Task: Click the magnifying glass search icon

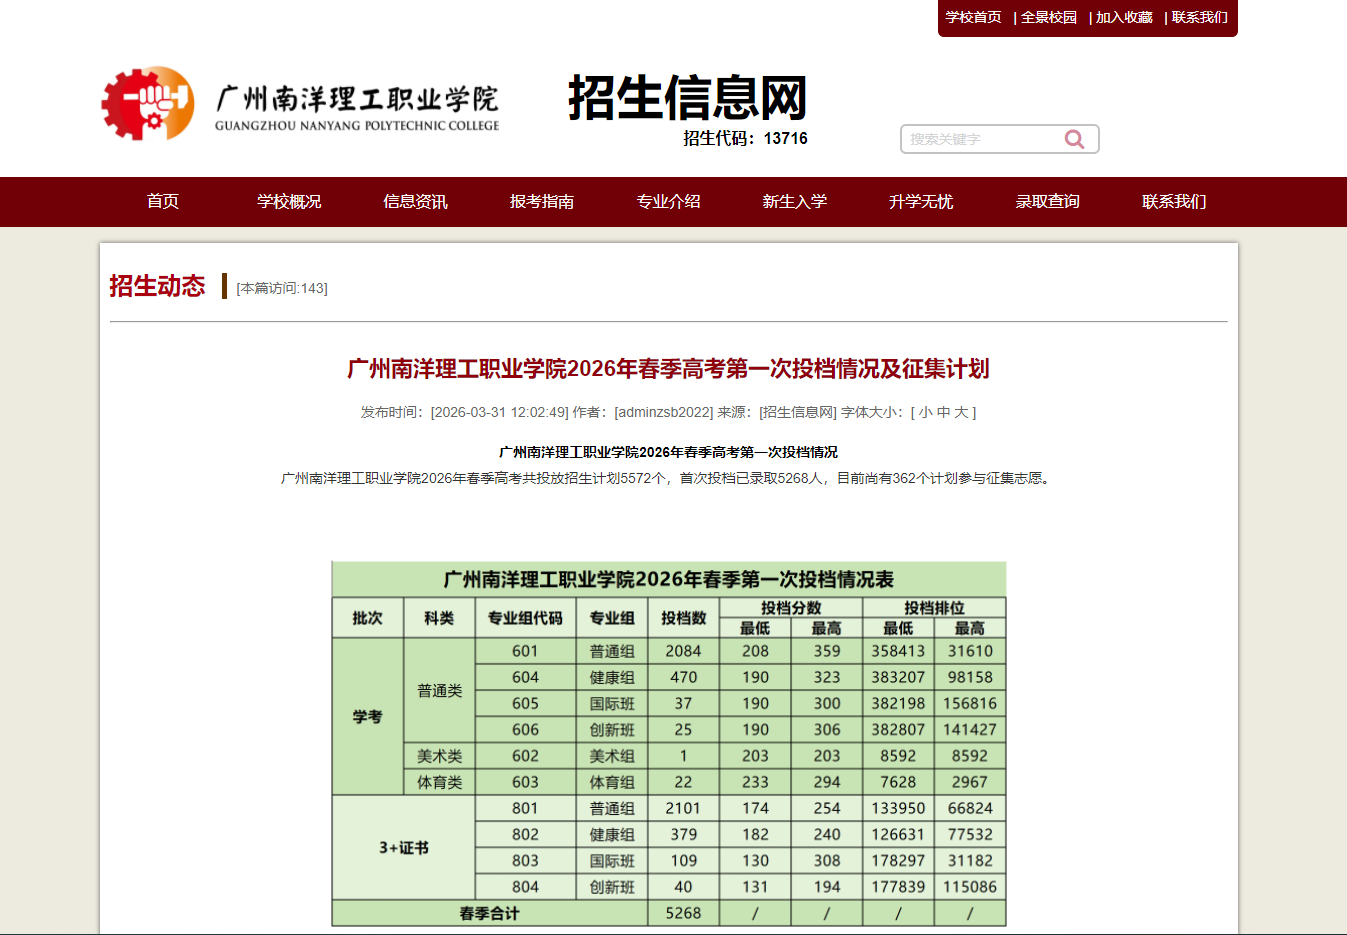Action: pyautogui.click(x=1075, y=138)
